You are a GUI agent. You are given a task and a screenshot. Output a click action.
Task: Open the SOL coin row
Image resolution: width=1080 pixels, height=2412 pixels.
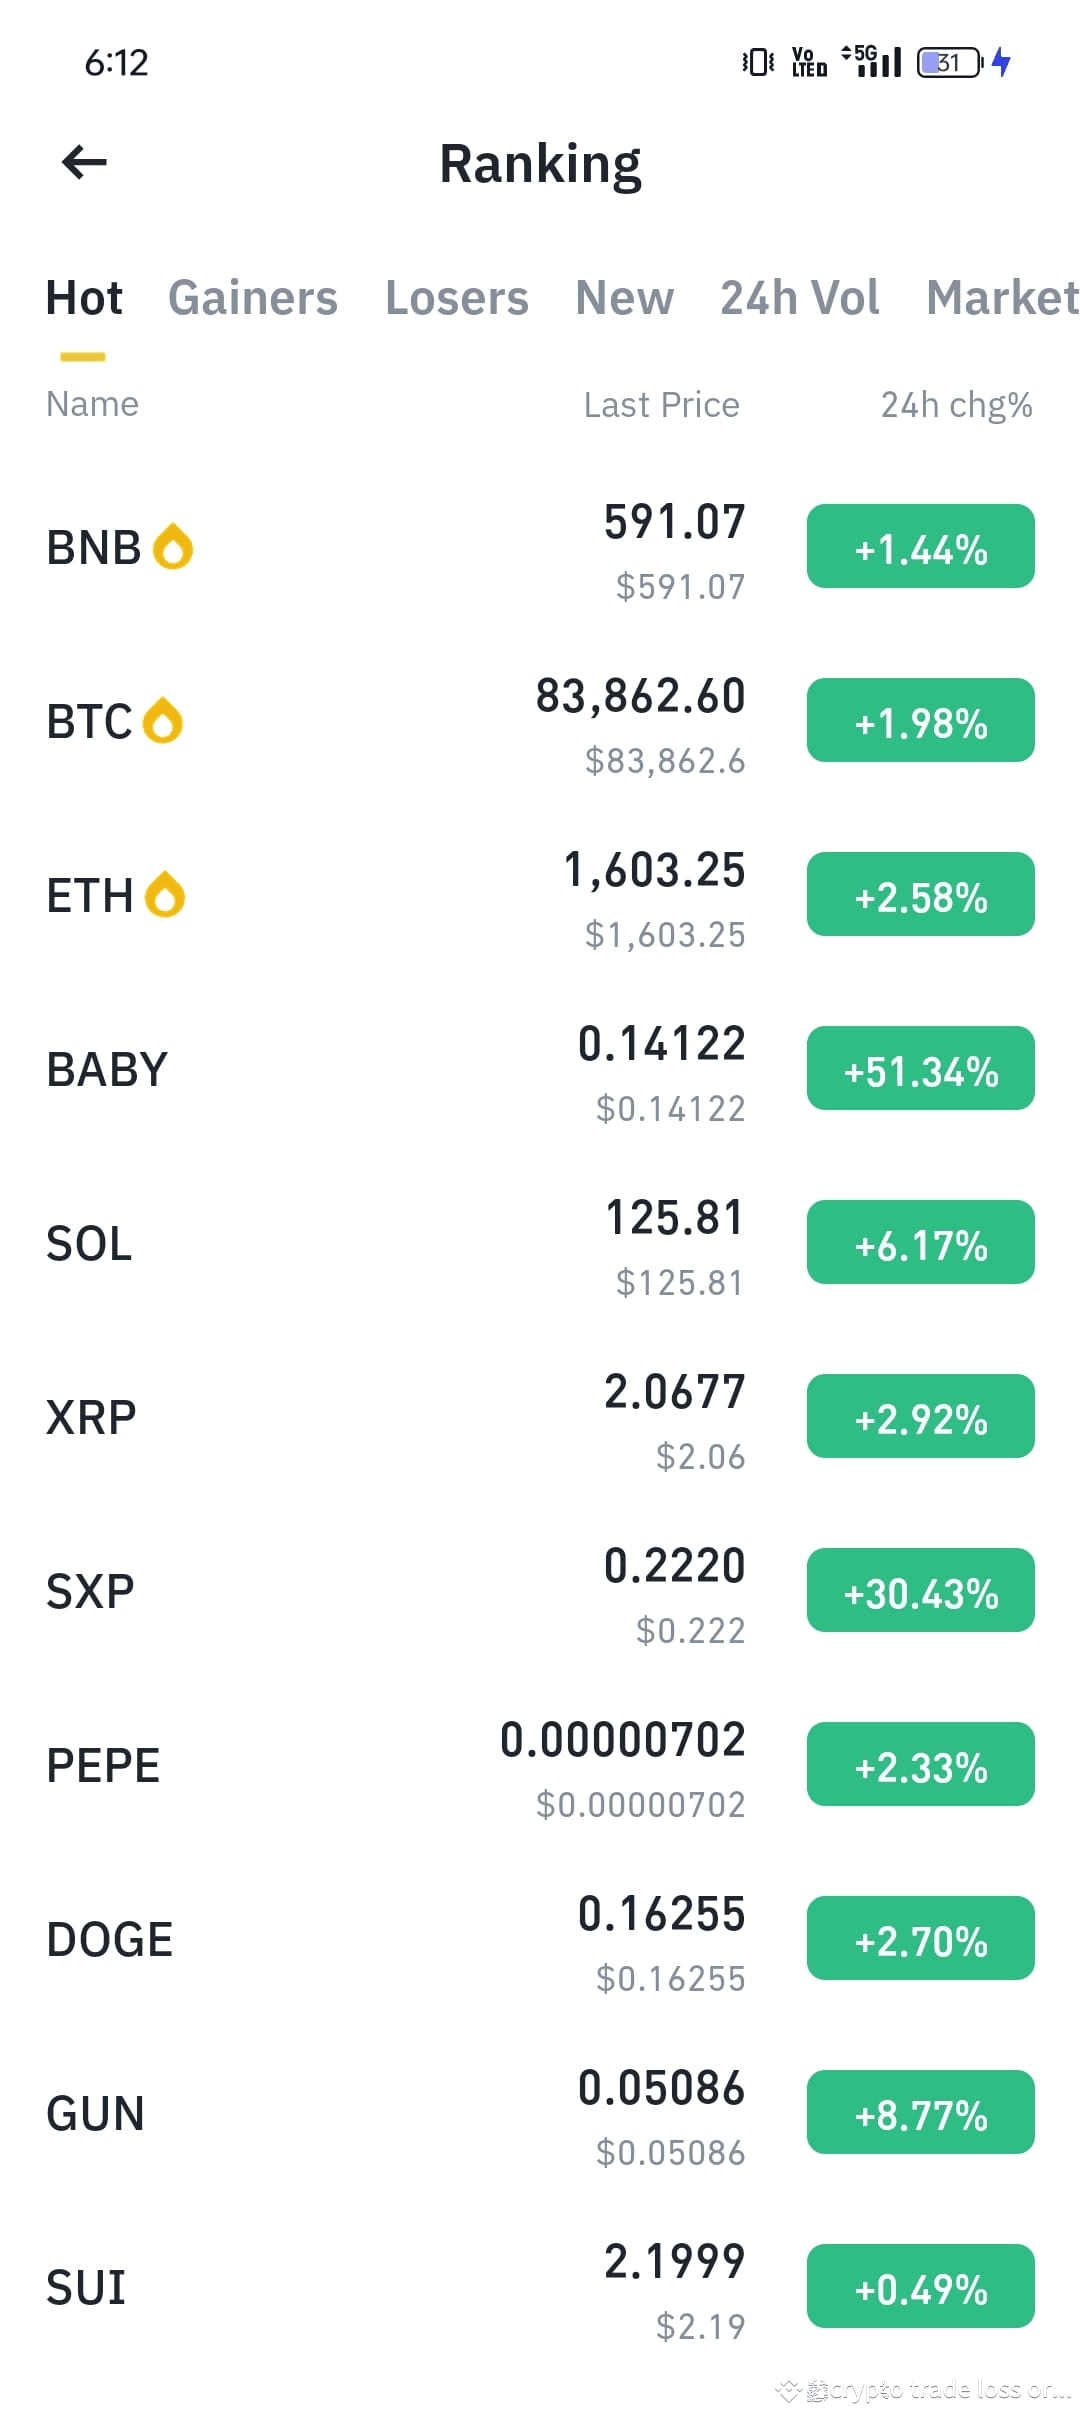[540, 1243]
